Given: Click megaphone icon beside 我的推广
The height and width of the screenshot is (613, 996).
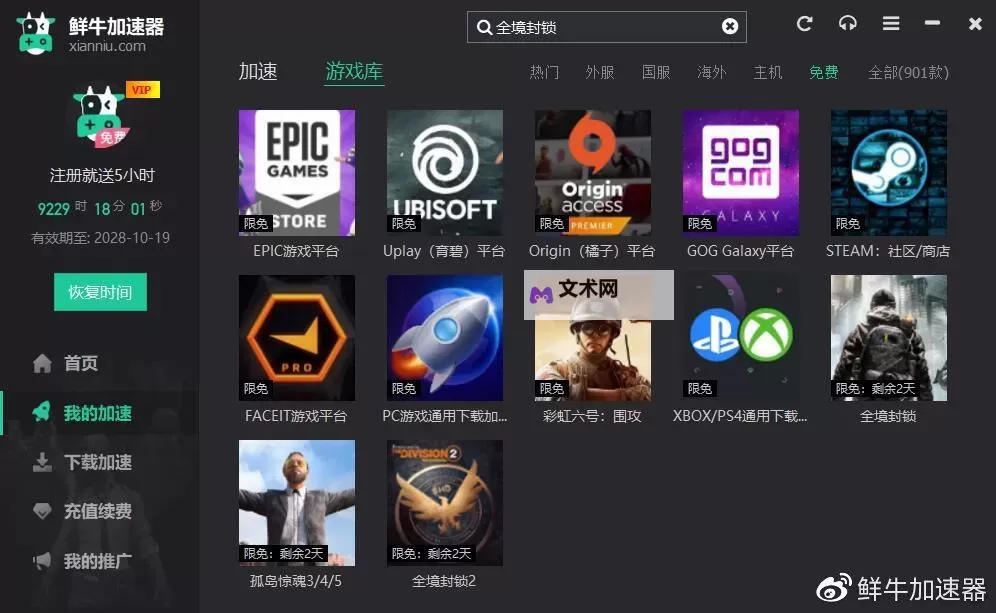Looking at the screenshot, I should click(42, 561).
